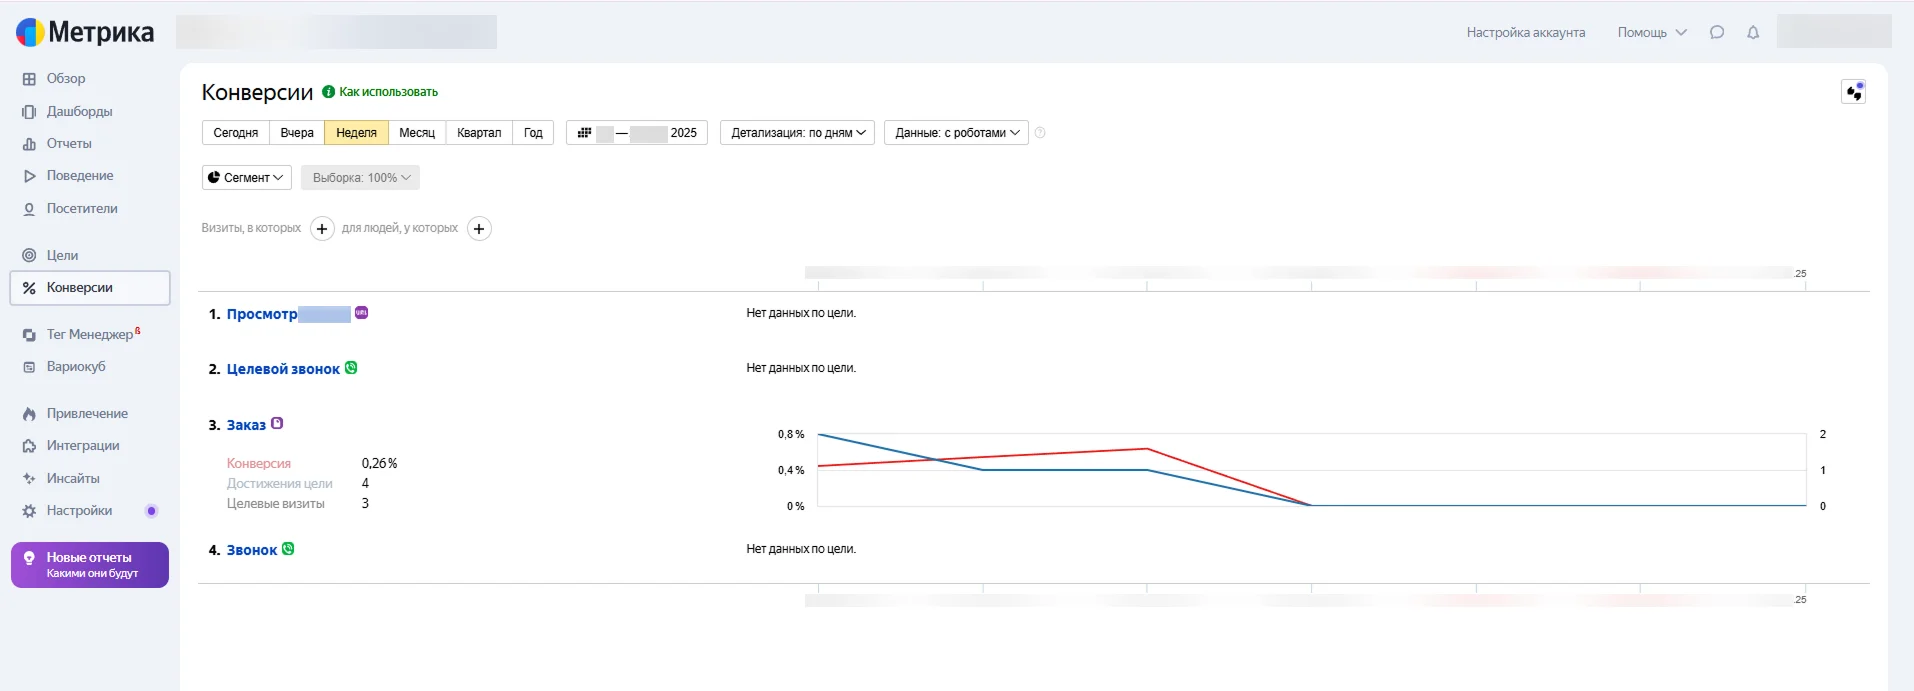Image resolution: width=1914 pixels, height=691 pixels.
Task: Select the Конверсия metric label
Action: click(259, 464)
